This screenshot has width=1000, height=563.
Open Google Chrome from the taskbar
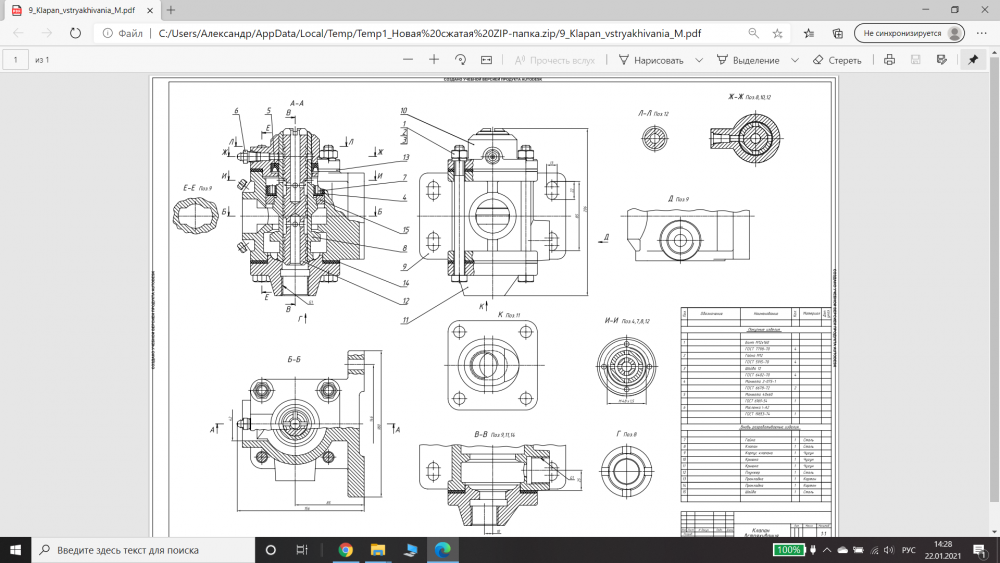pos(345,550)
